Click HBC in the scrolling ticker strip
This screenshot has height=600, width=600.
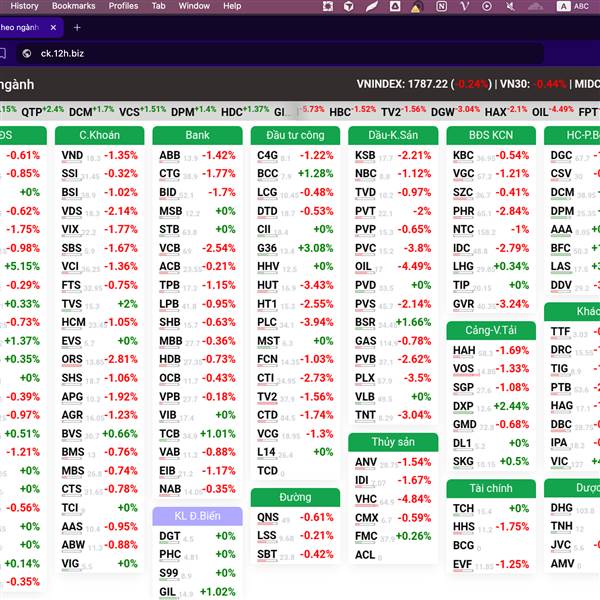(x=340, y=112)
